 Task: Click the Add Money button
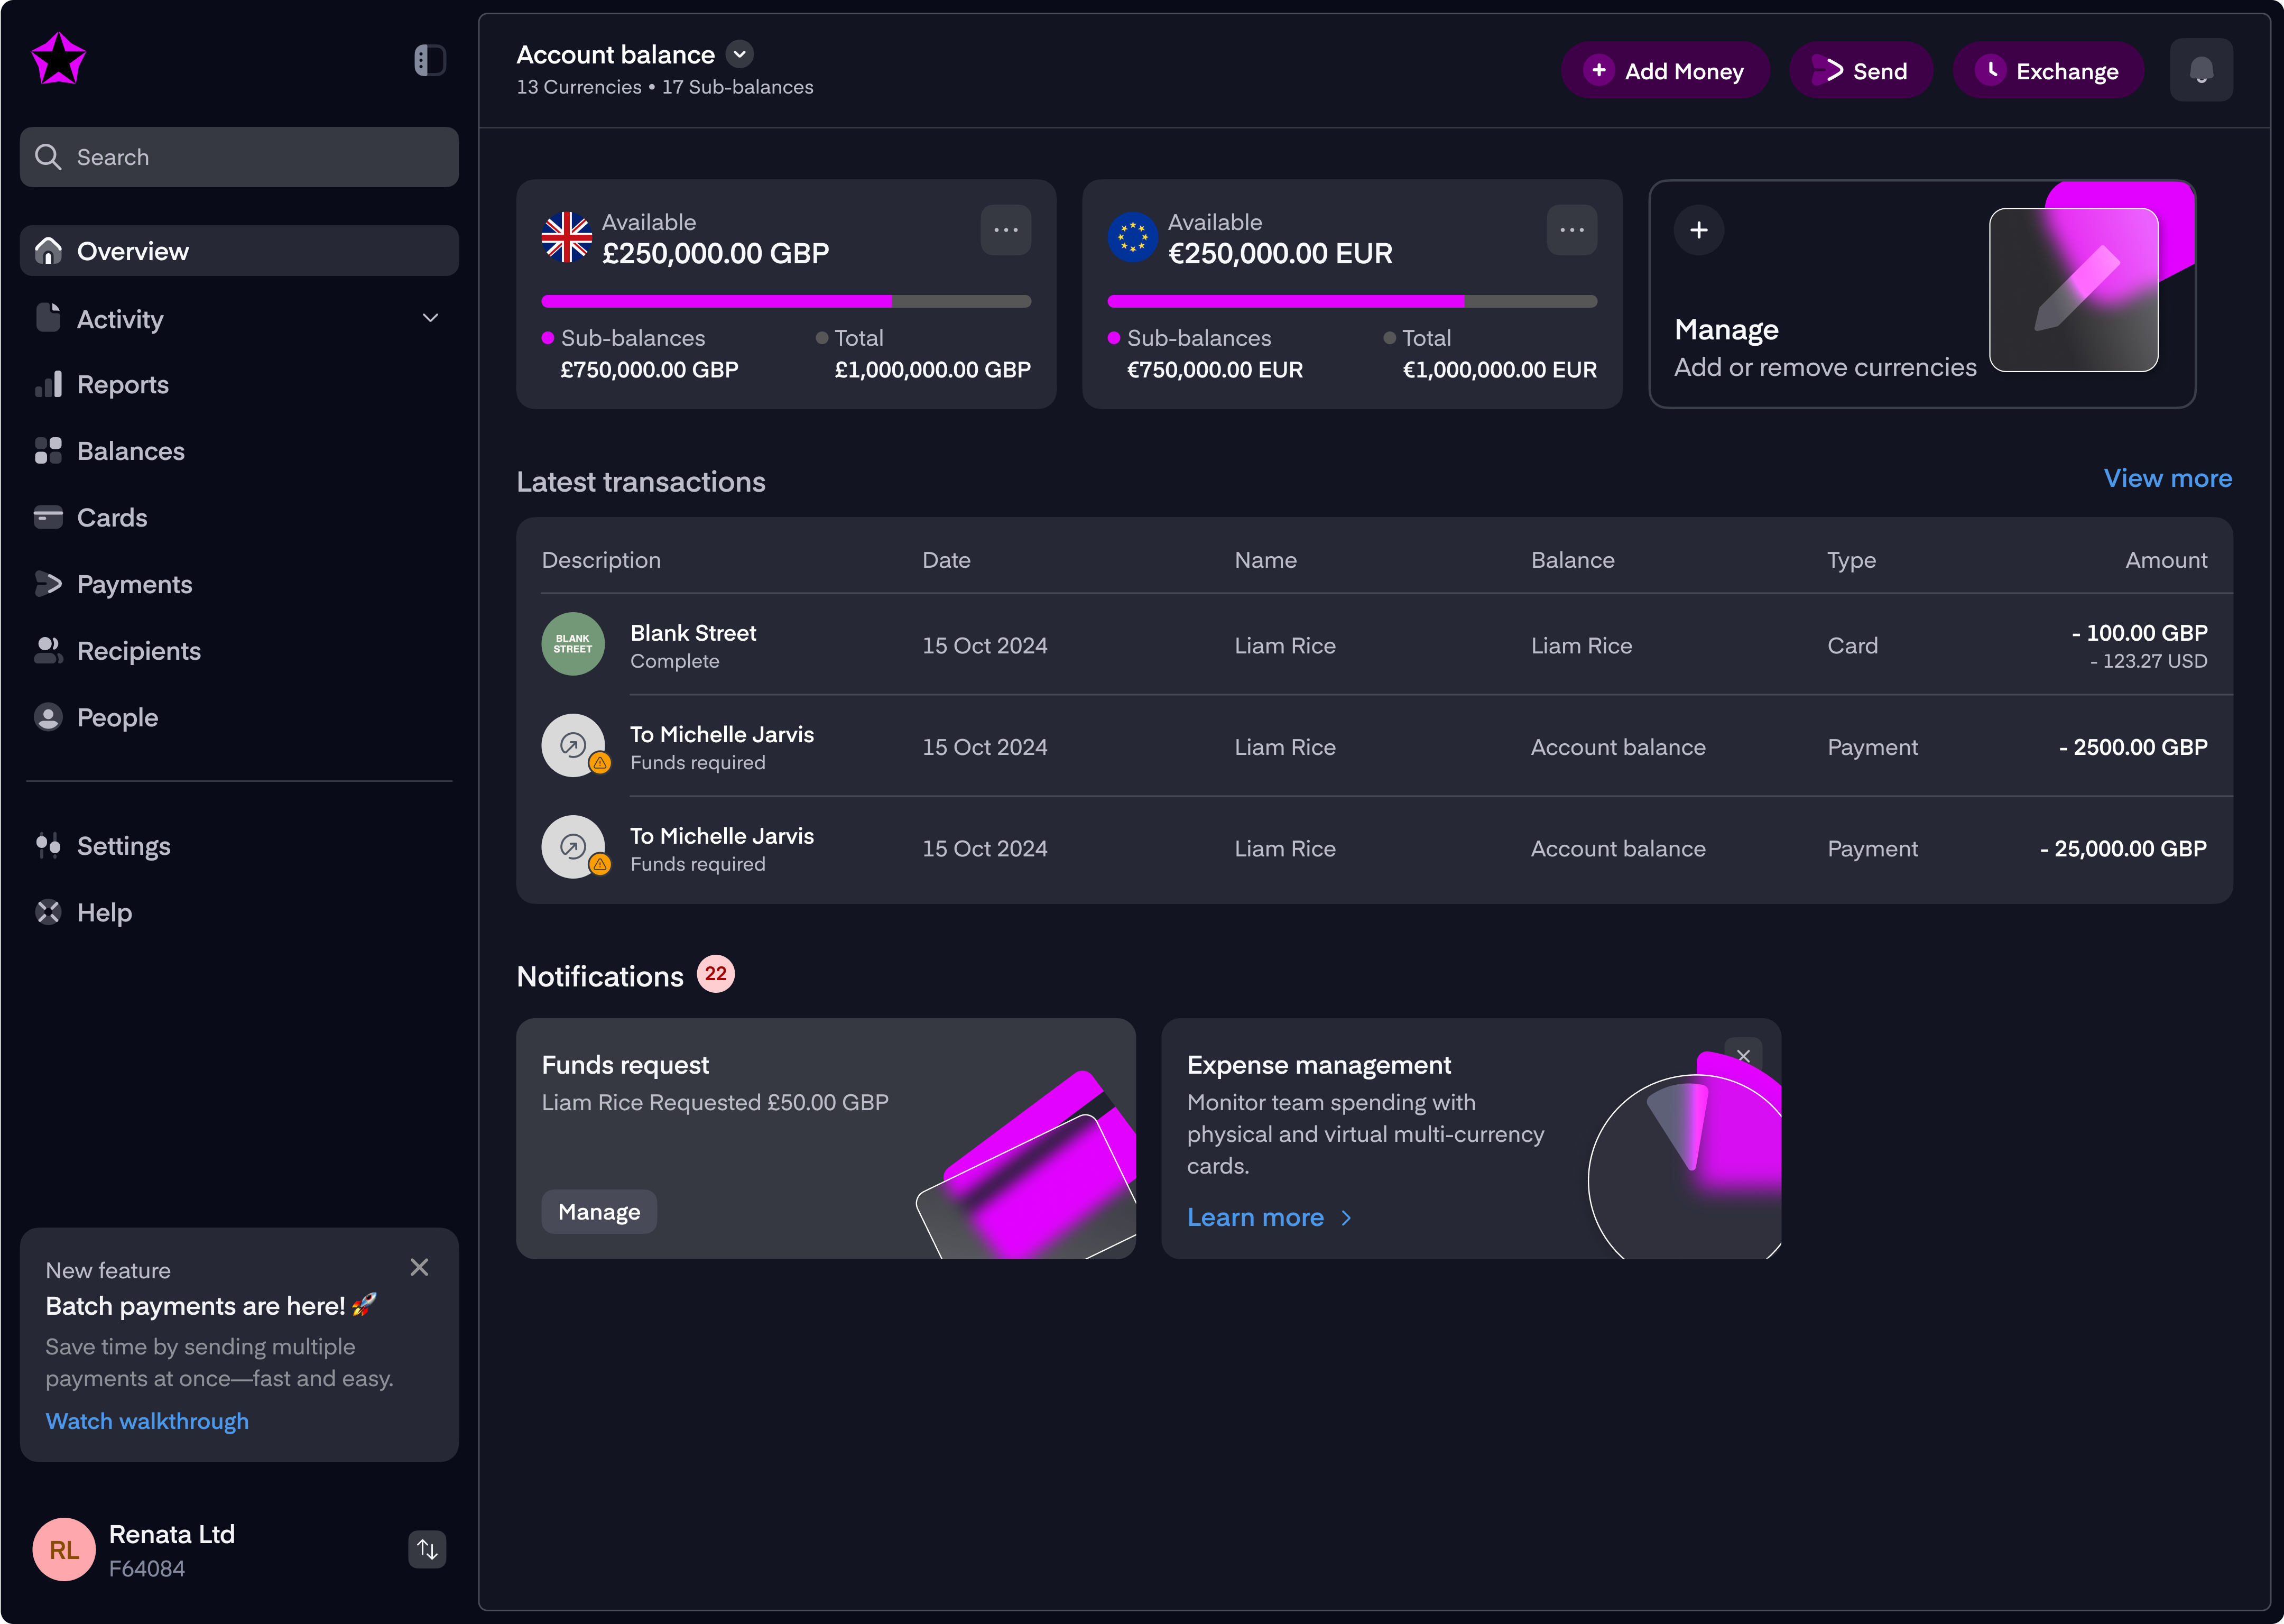(x=1665, y=71)
